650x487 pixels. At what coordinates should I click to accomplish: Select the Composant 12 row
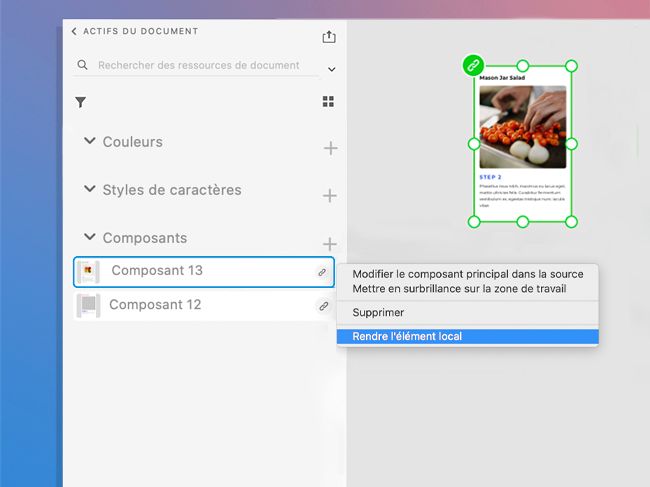[204, 306]
